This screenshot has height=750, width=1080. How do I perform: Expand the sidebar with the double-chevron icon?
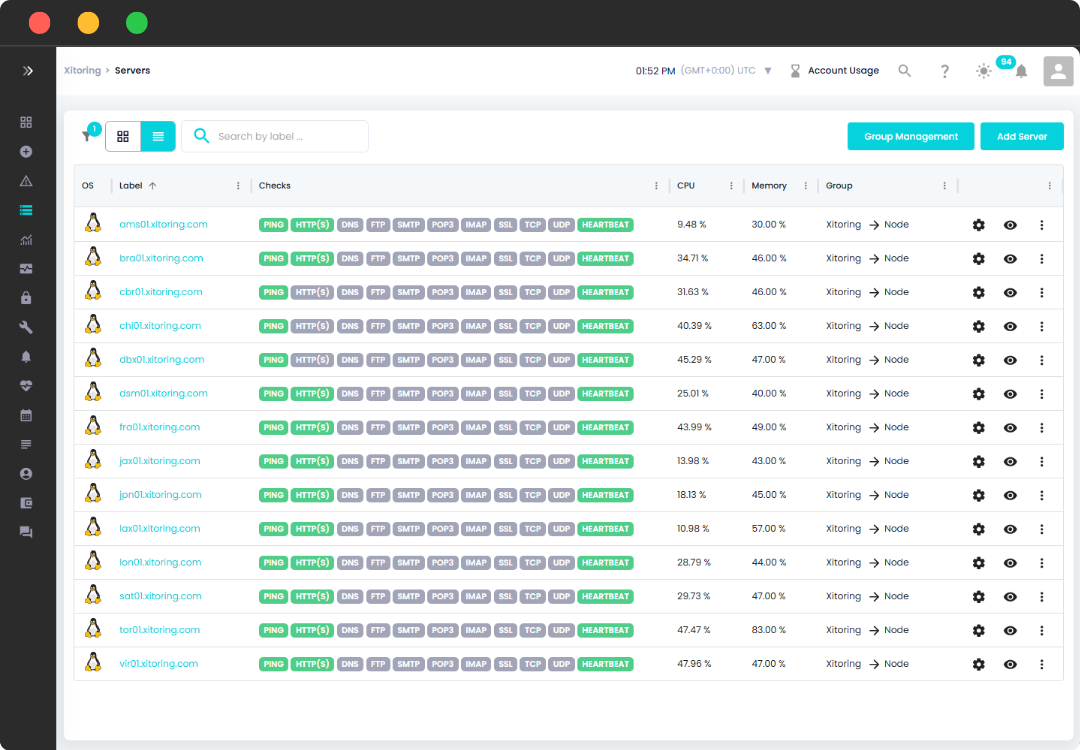(x=28, y=71)
